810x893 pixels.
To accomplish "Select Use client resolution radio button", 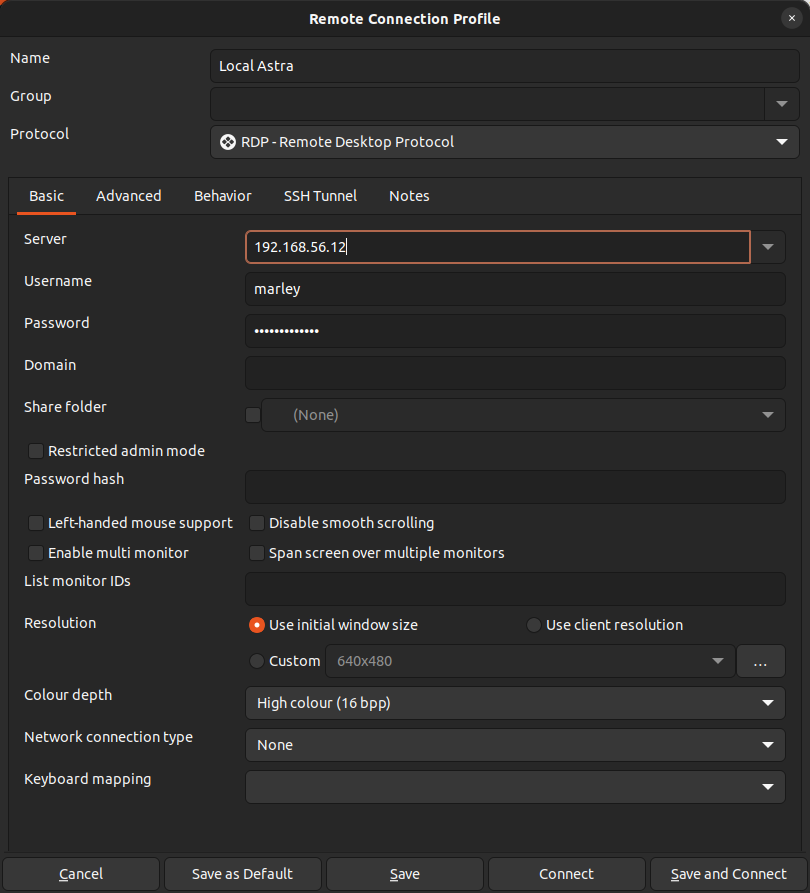I will tap(534, 625).
